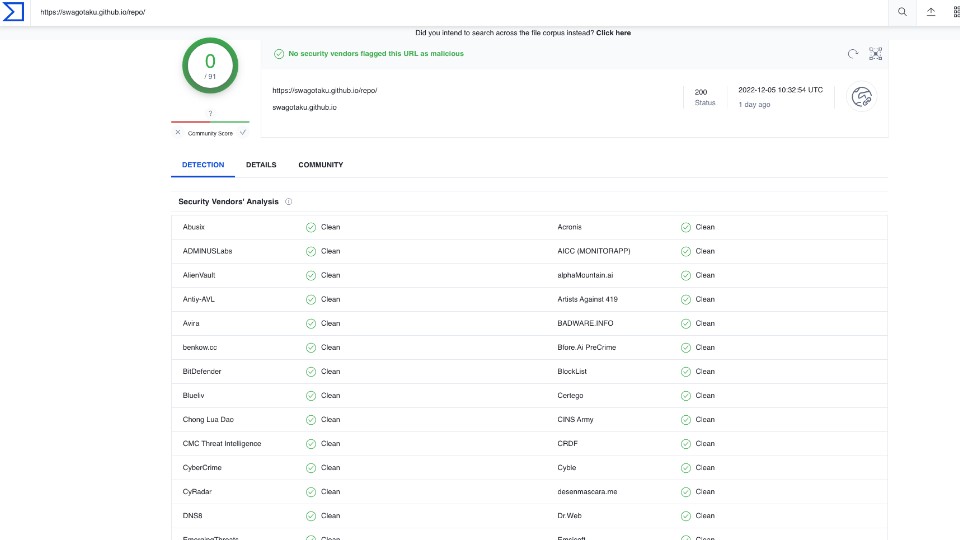
Task: Select the CyberCrime vendor name
Action: point(201,468)
